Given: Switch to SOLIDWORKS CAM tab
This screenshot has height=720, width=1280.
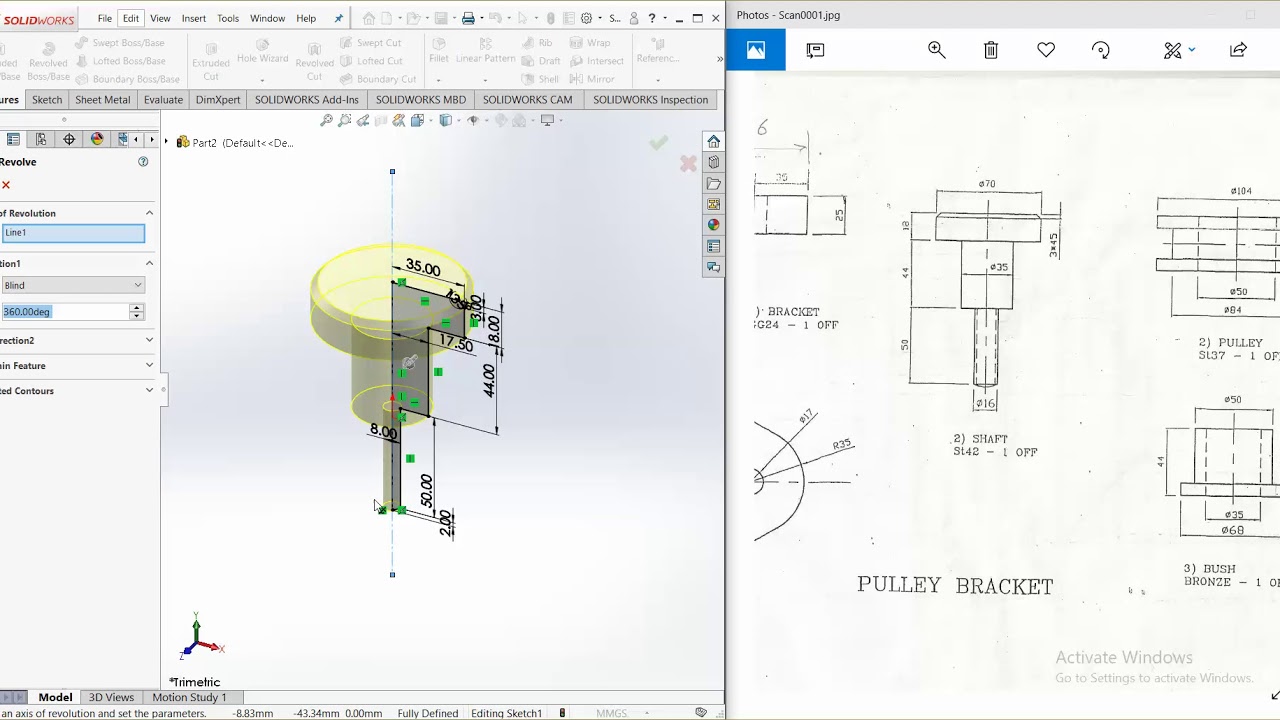Looking at the screenshot, I should (527, 100).
